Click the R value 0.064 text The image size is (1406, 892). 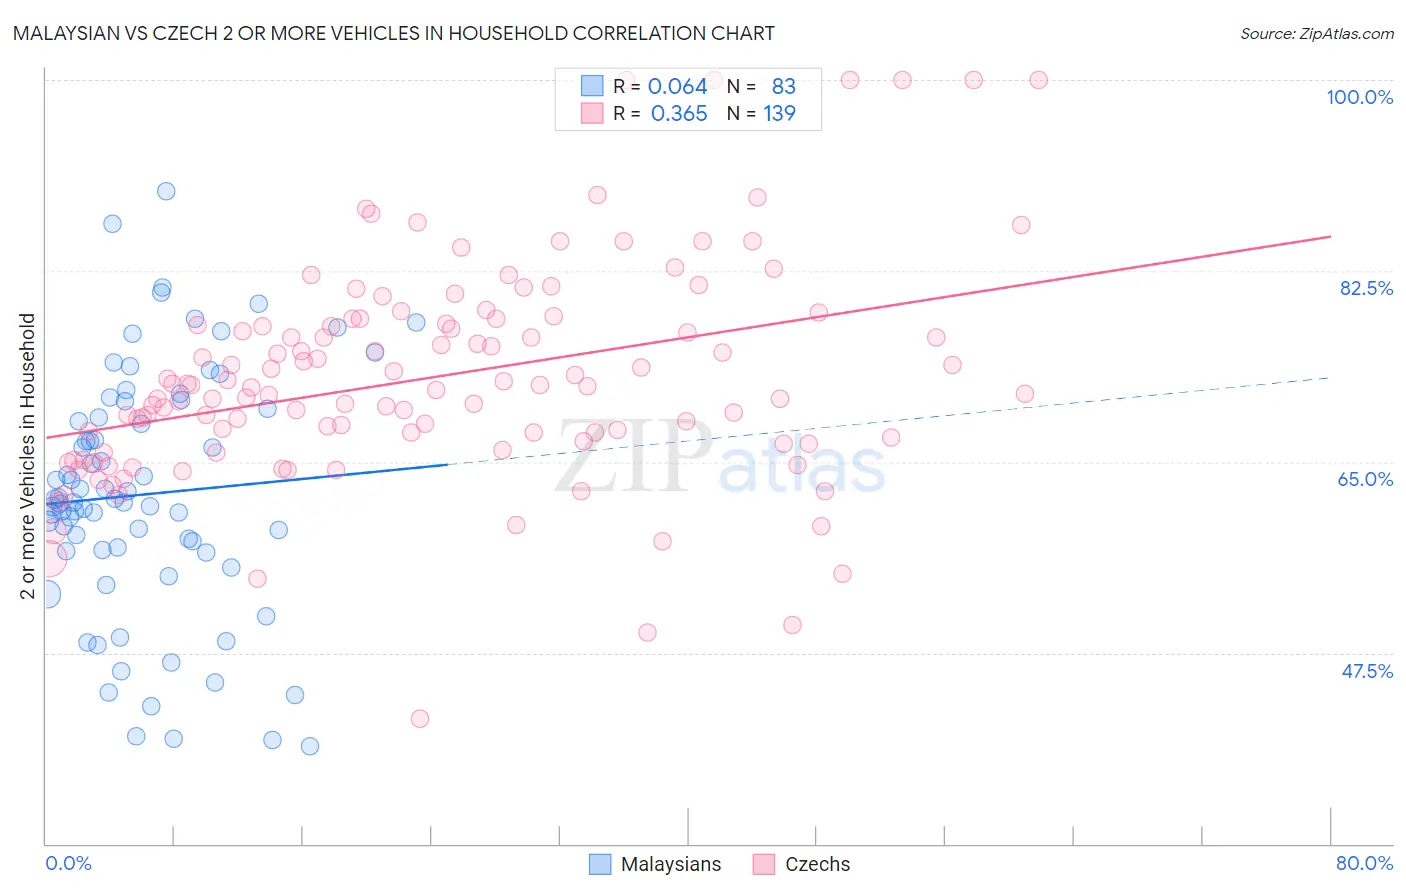point(678,86)
